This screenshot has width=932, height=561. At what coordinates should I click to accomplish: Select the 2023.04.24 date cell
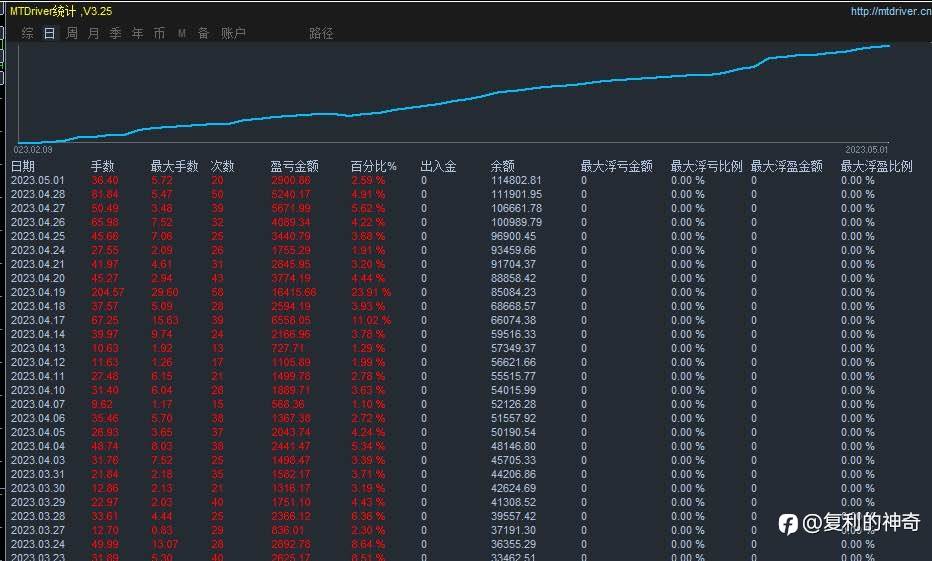pyautogui.click(x=37, y=250)
